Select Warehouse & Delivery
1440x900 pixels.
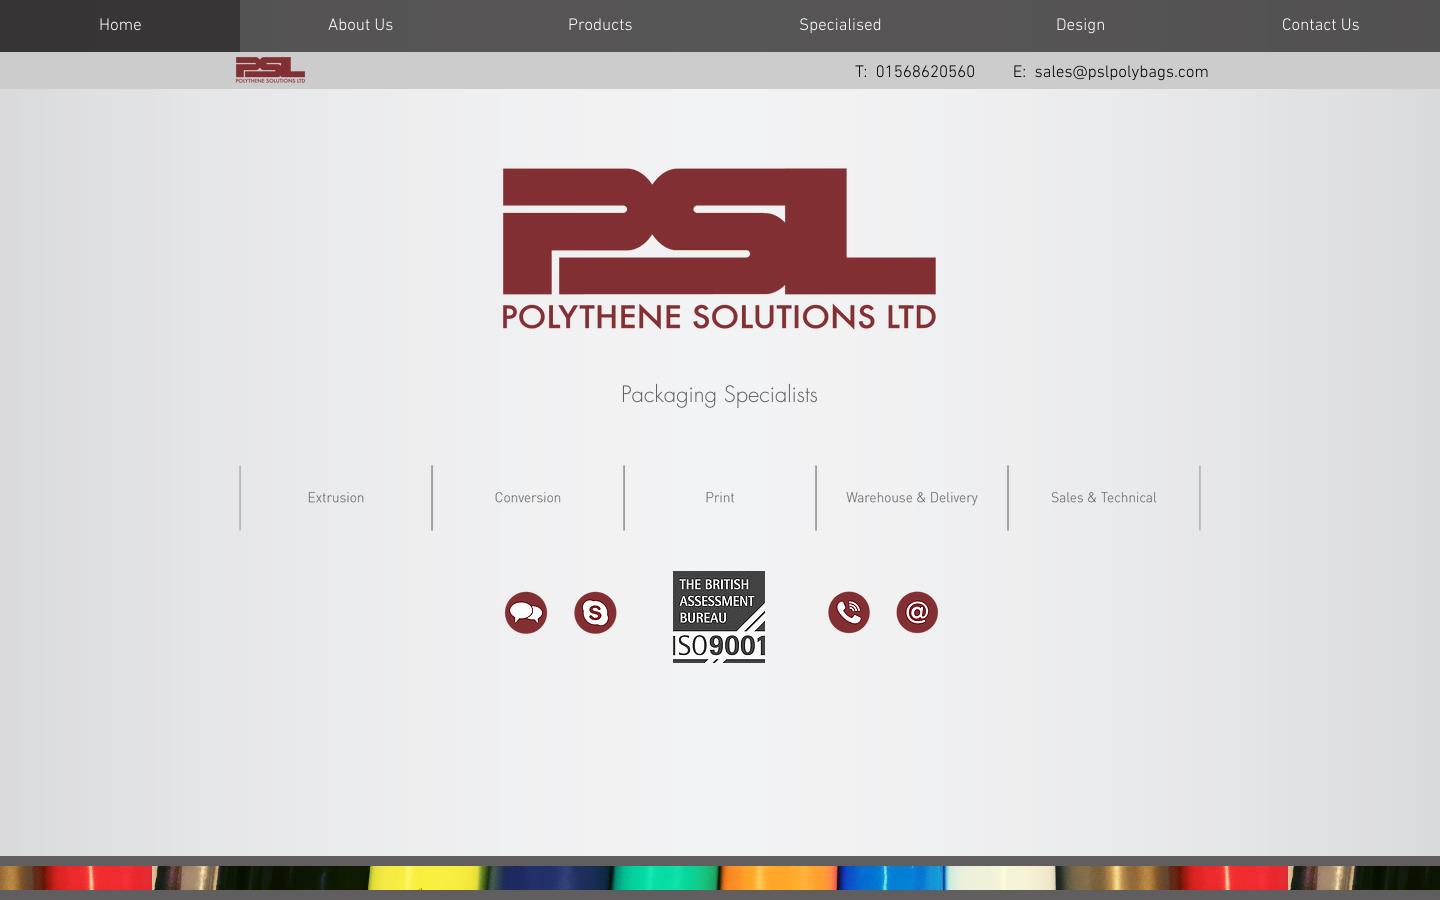911,497
